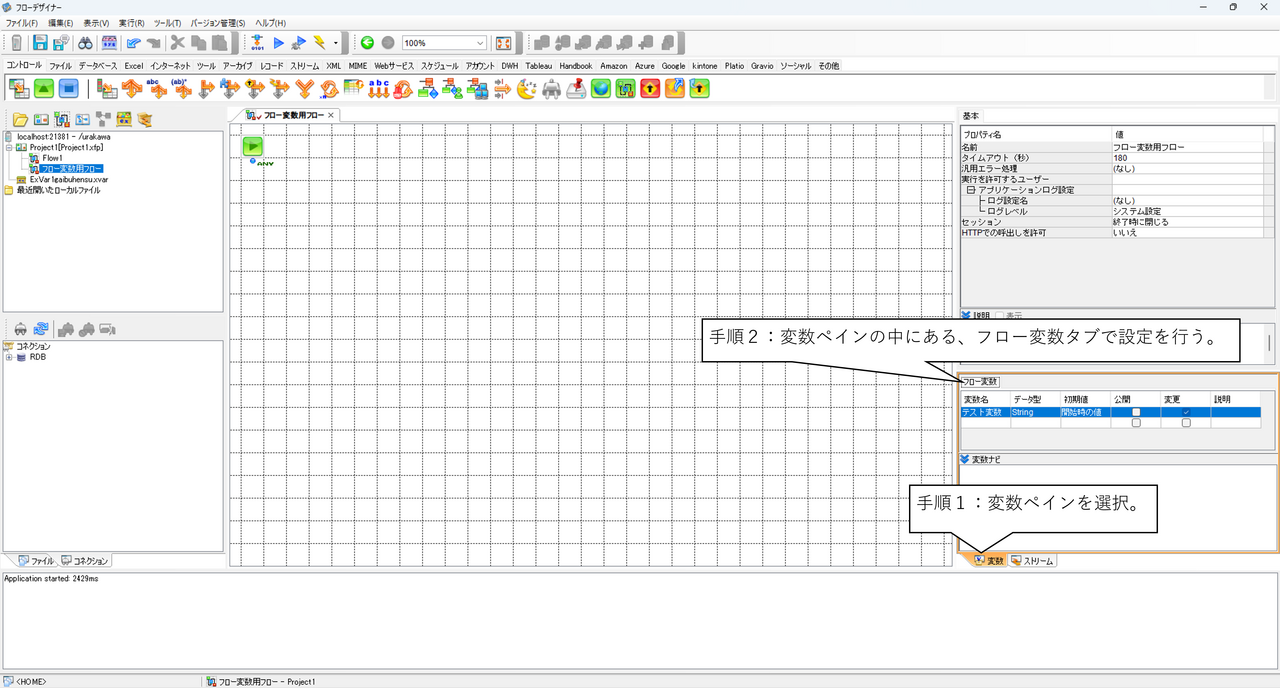Click the fit-to-screen icon beside the zoom box
This screenshot has height=688, width=1280.
click(x=504, y=43)
